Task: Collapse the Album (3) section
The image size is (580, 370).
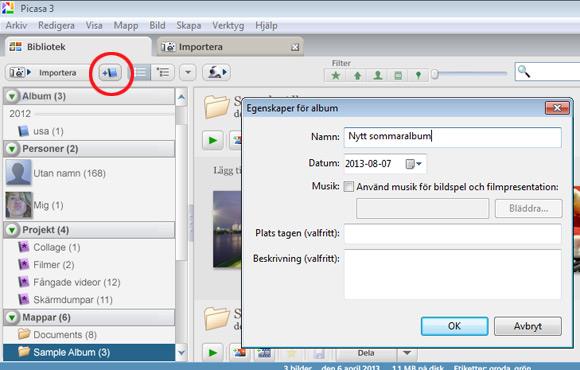Action: coord(12,96)
